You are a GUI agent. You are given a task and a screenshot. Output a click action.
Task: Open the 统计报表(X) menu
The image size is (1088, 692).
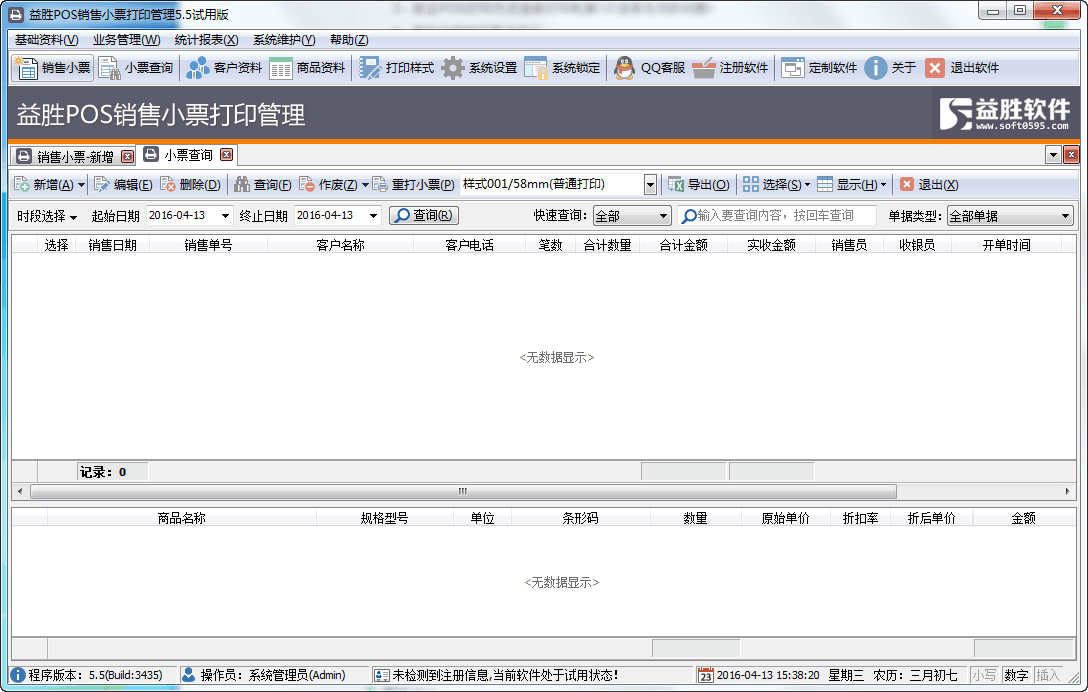tap(206, 40)
